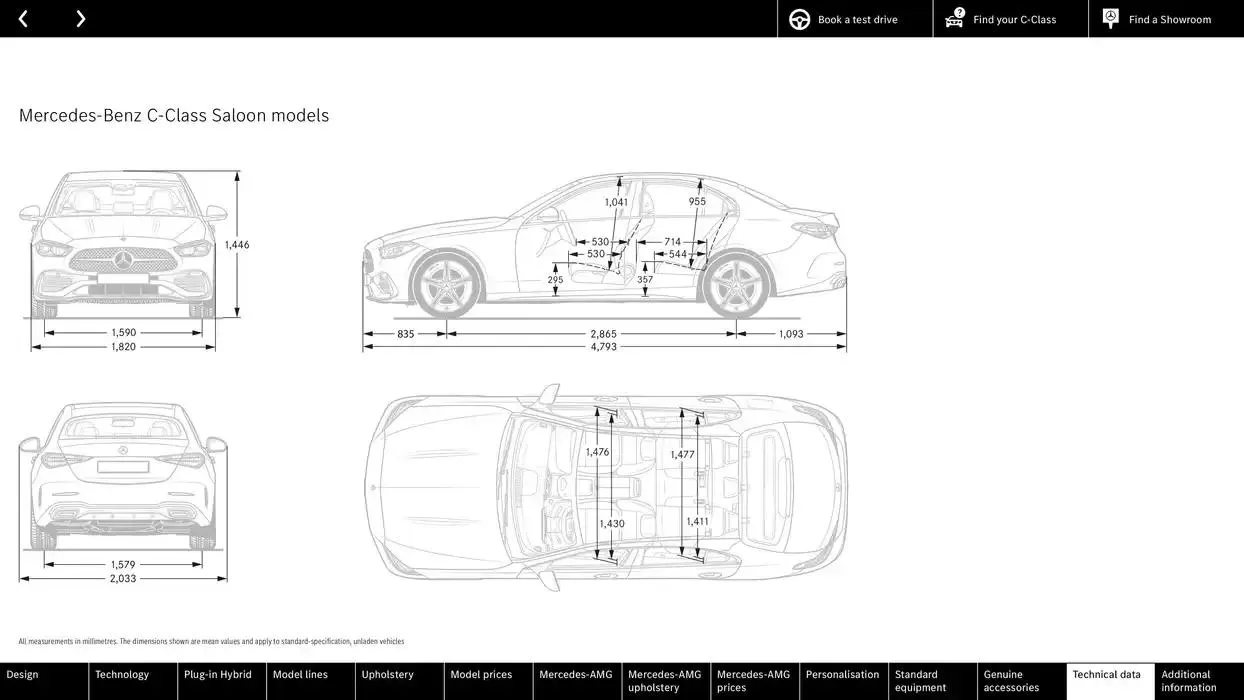Image resolution: width=1244 pixels, height=700 pixels.
Task: Open the Technology tab
Action: tap(124, 674)
